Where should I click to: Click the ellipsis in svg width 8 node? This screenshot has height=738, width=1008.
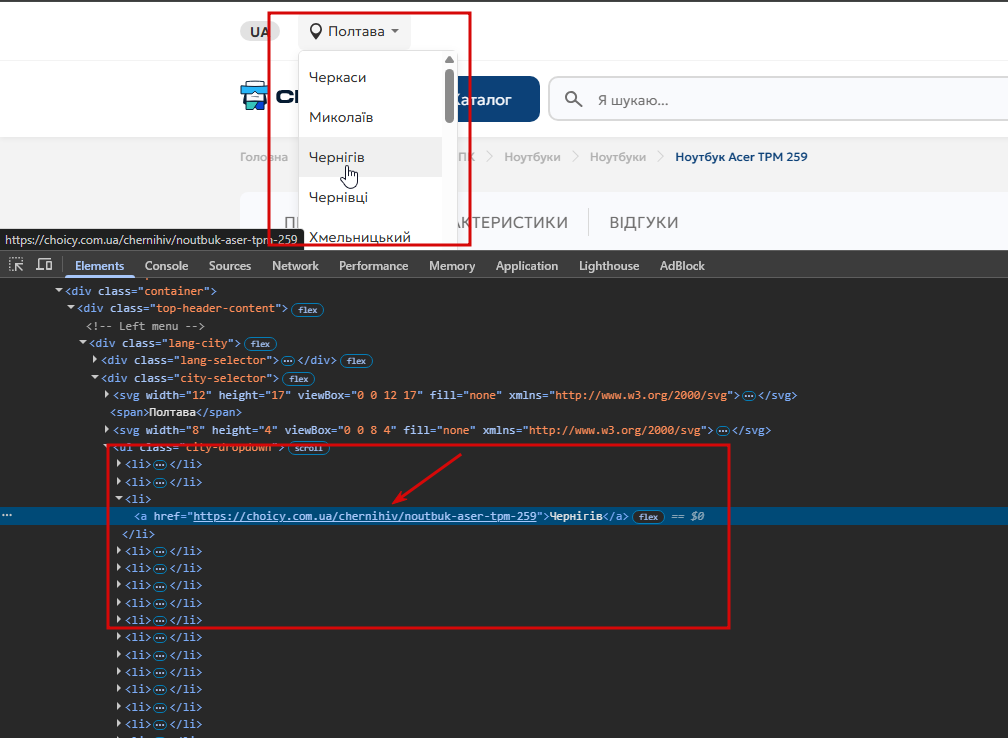(x=723, y=431)
